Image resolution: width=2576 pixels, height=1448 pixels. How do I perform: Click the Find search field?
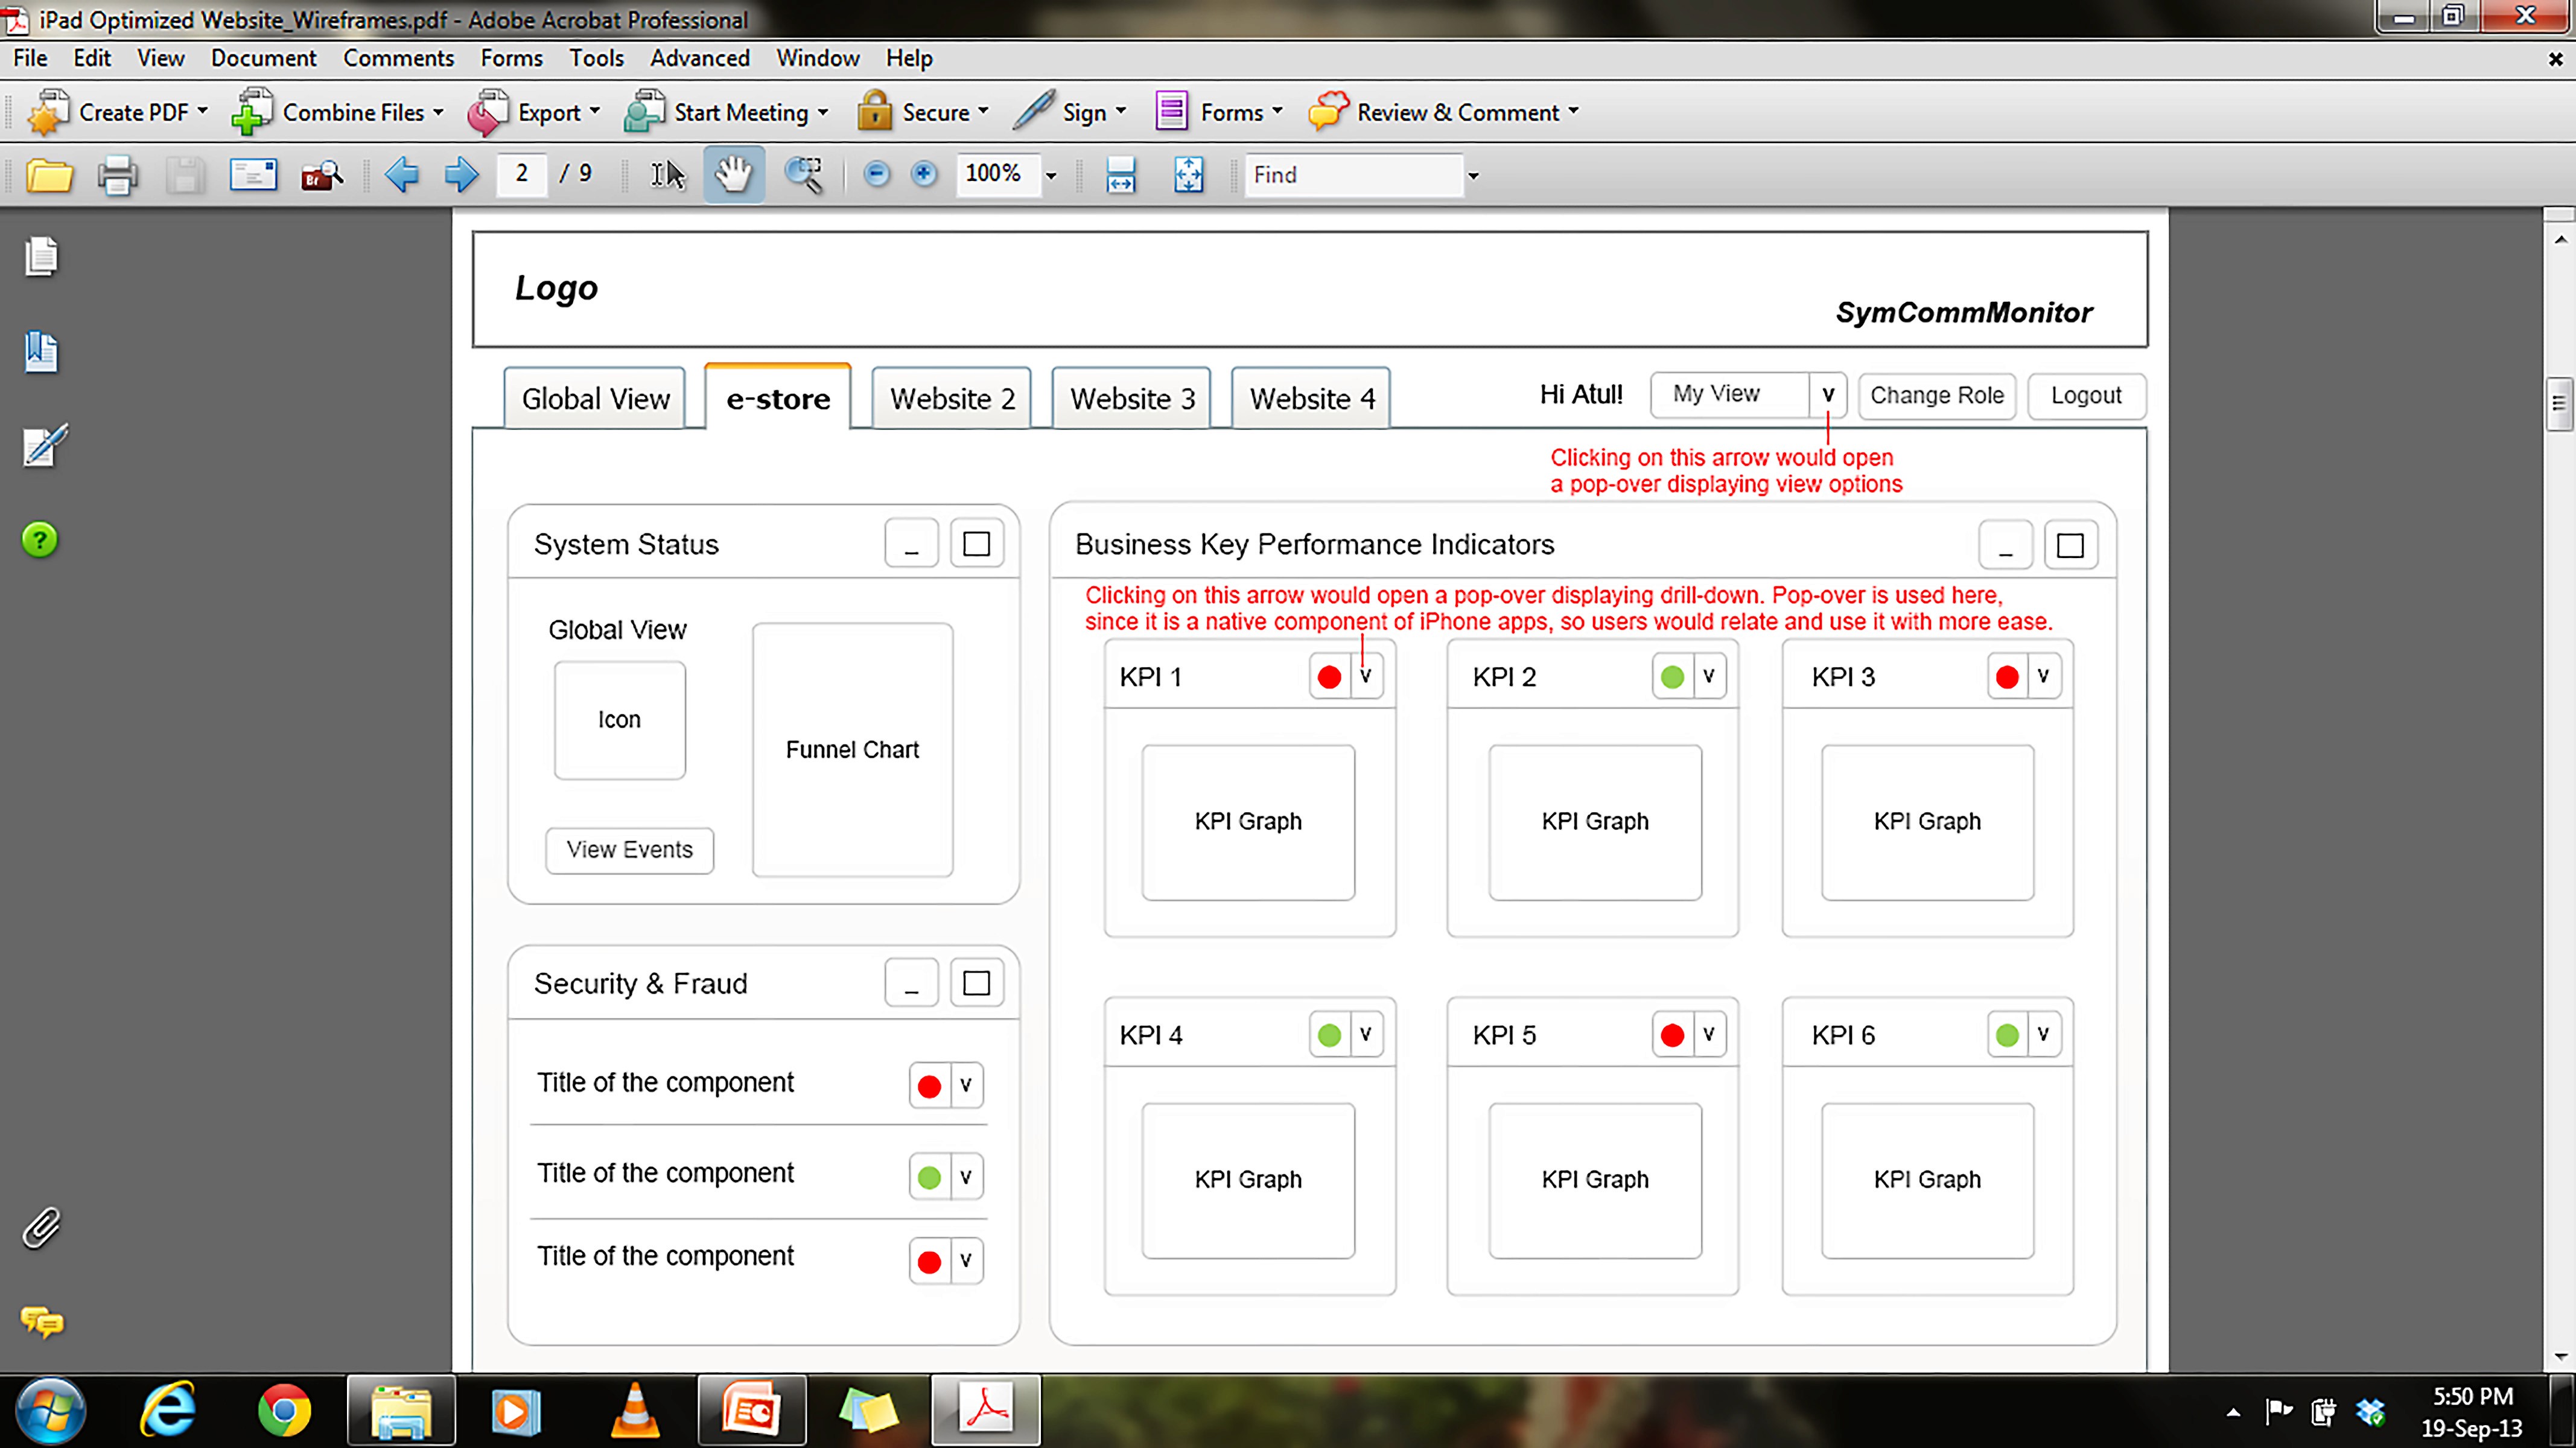pyautogui.click(x=1352, y=175)
